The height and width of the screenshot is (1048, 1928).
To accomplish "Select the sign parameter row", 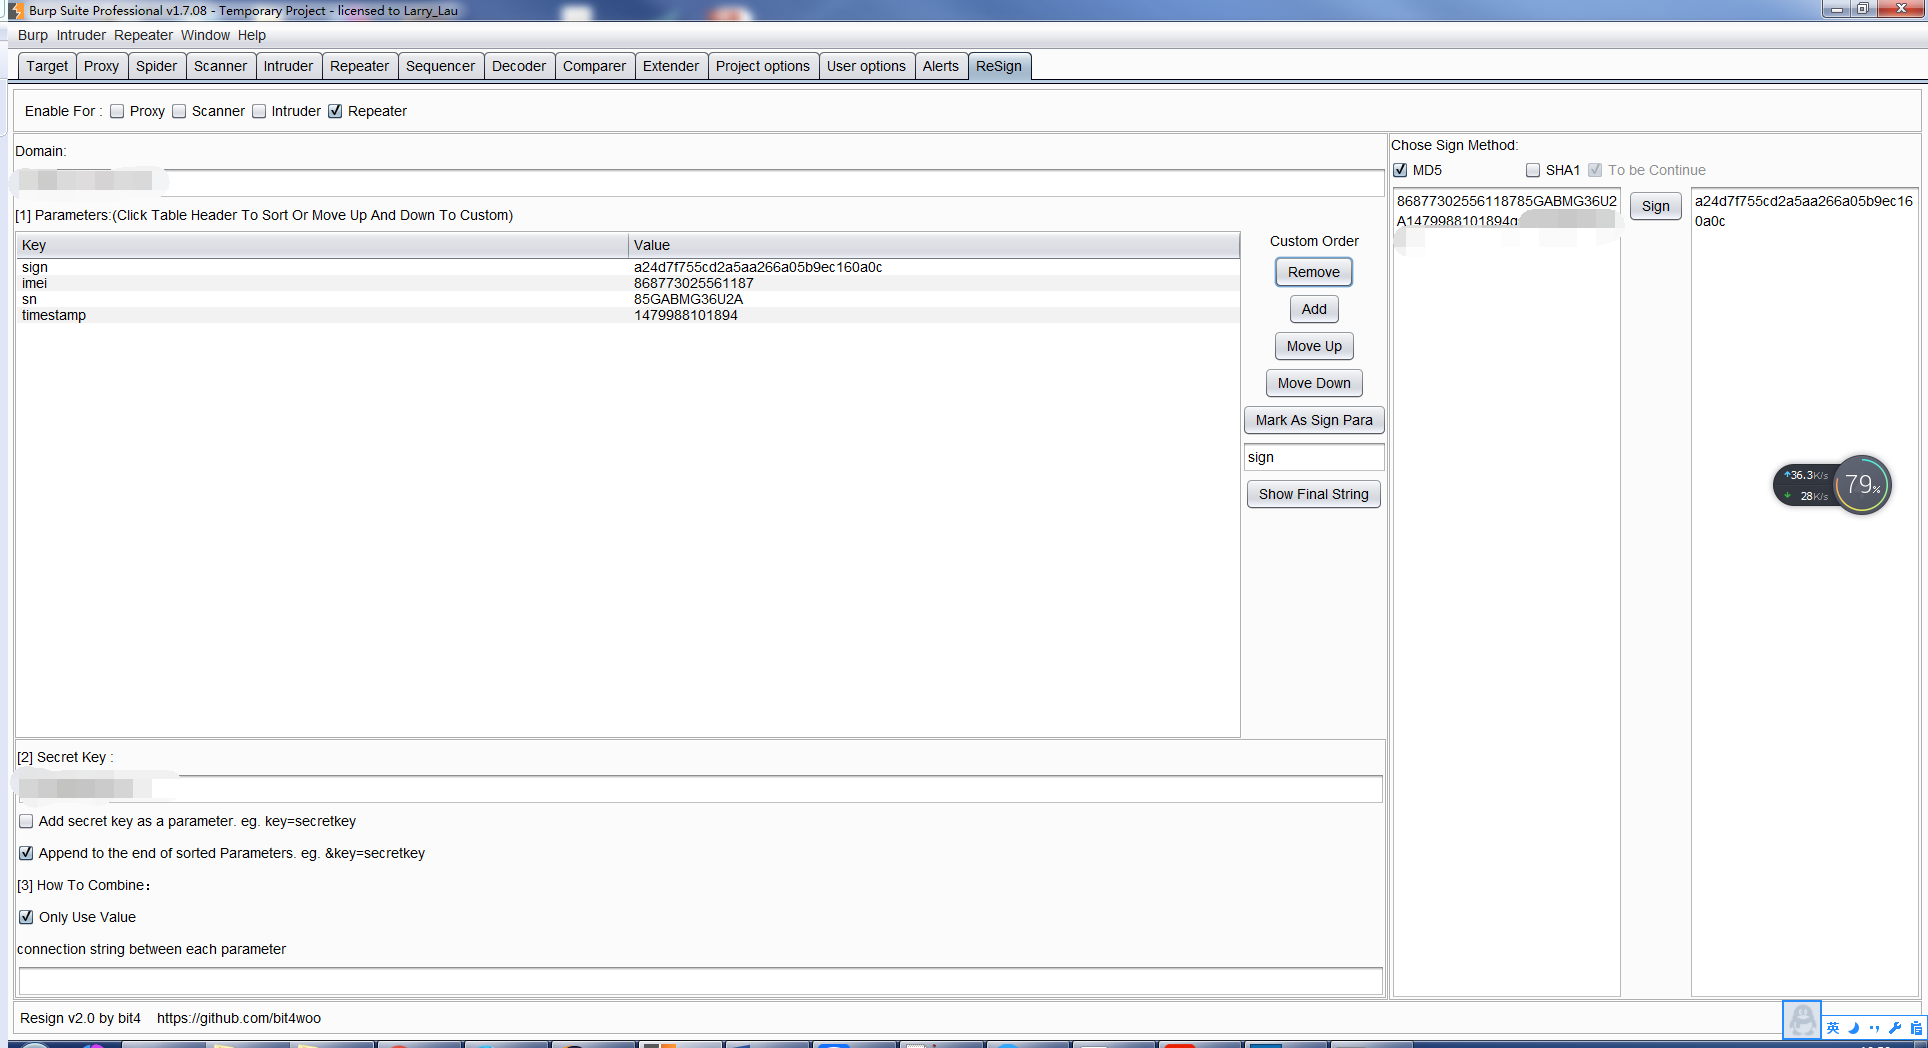I will [x=628, y=267].
